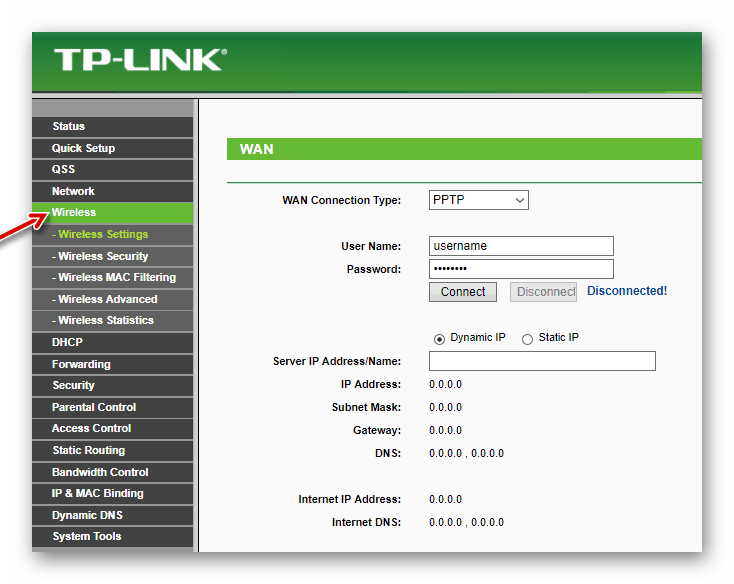Open Quick Setup page
Image resolution: width=734 pixels, height=584 pixels.
pos(112,148)
